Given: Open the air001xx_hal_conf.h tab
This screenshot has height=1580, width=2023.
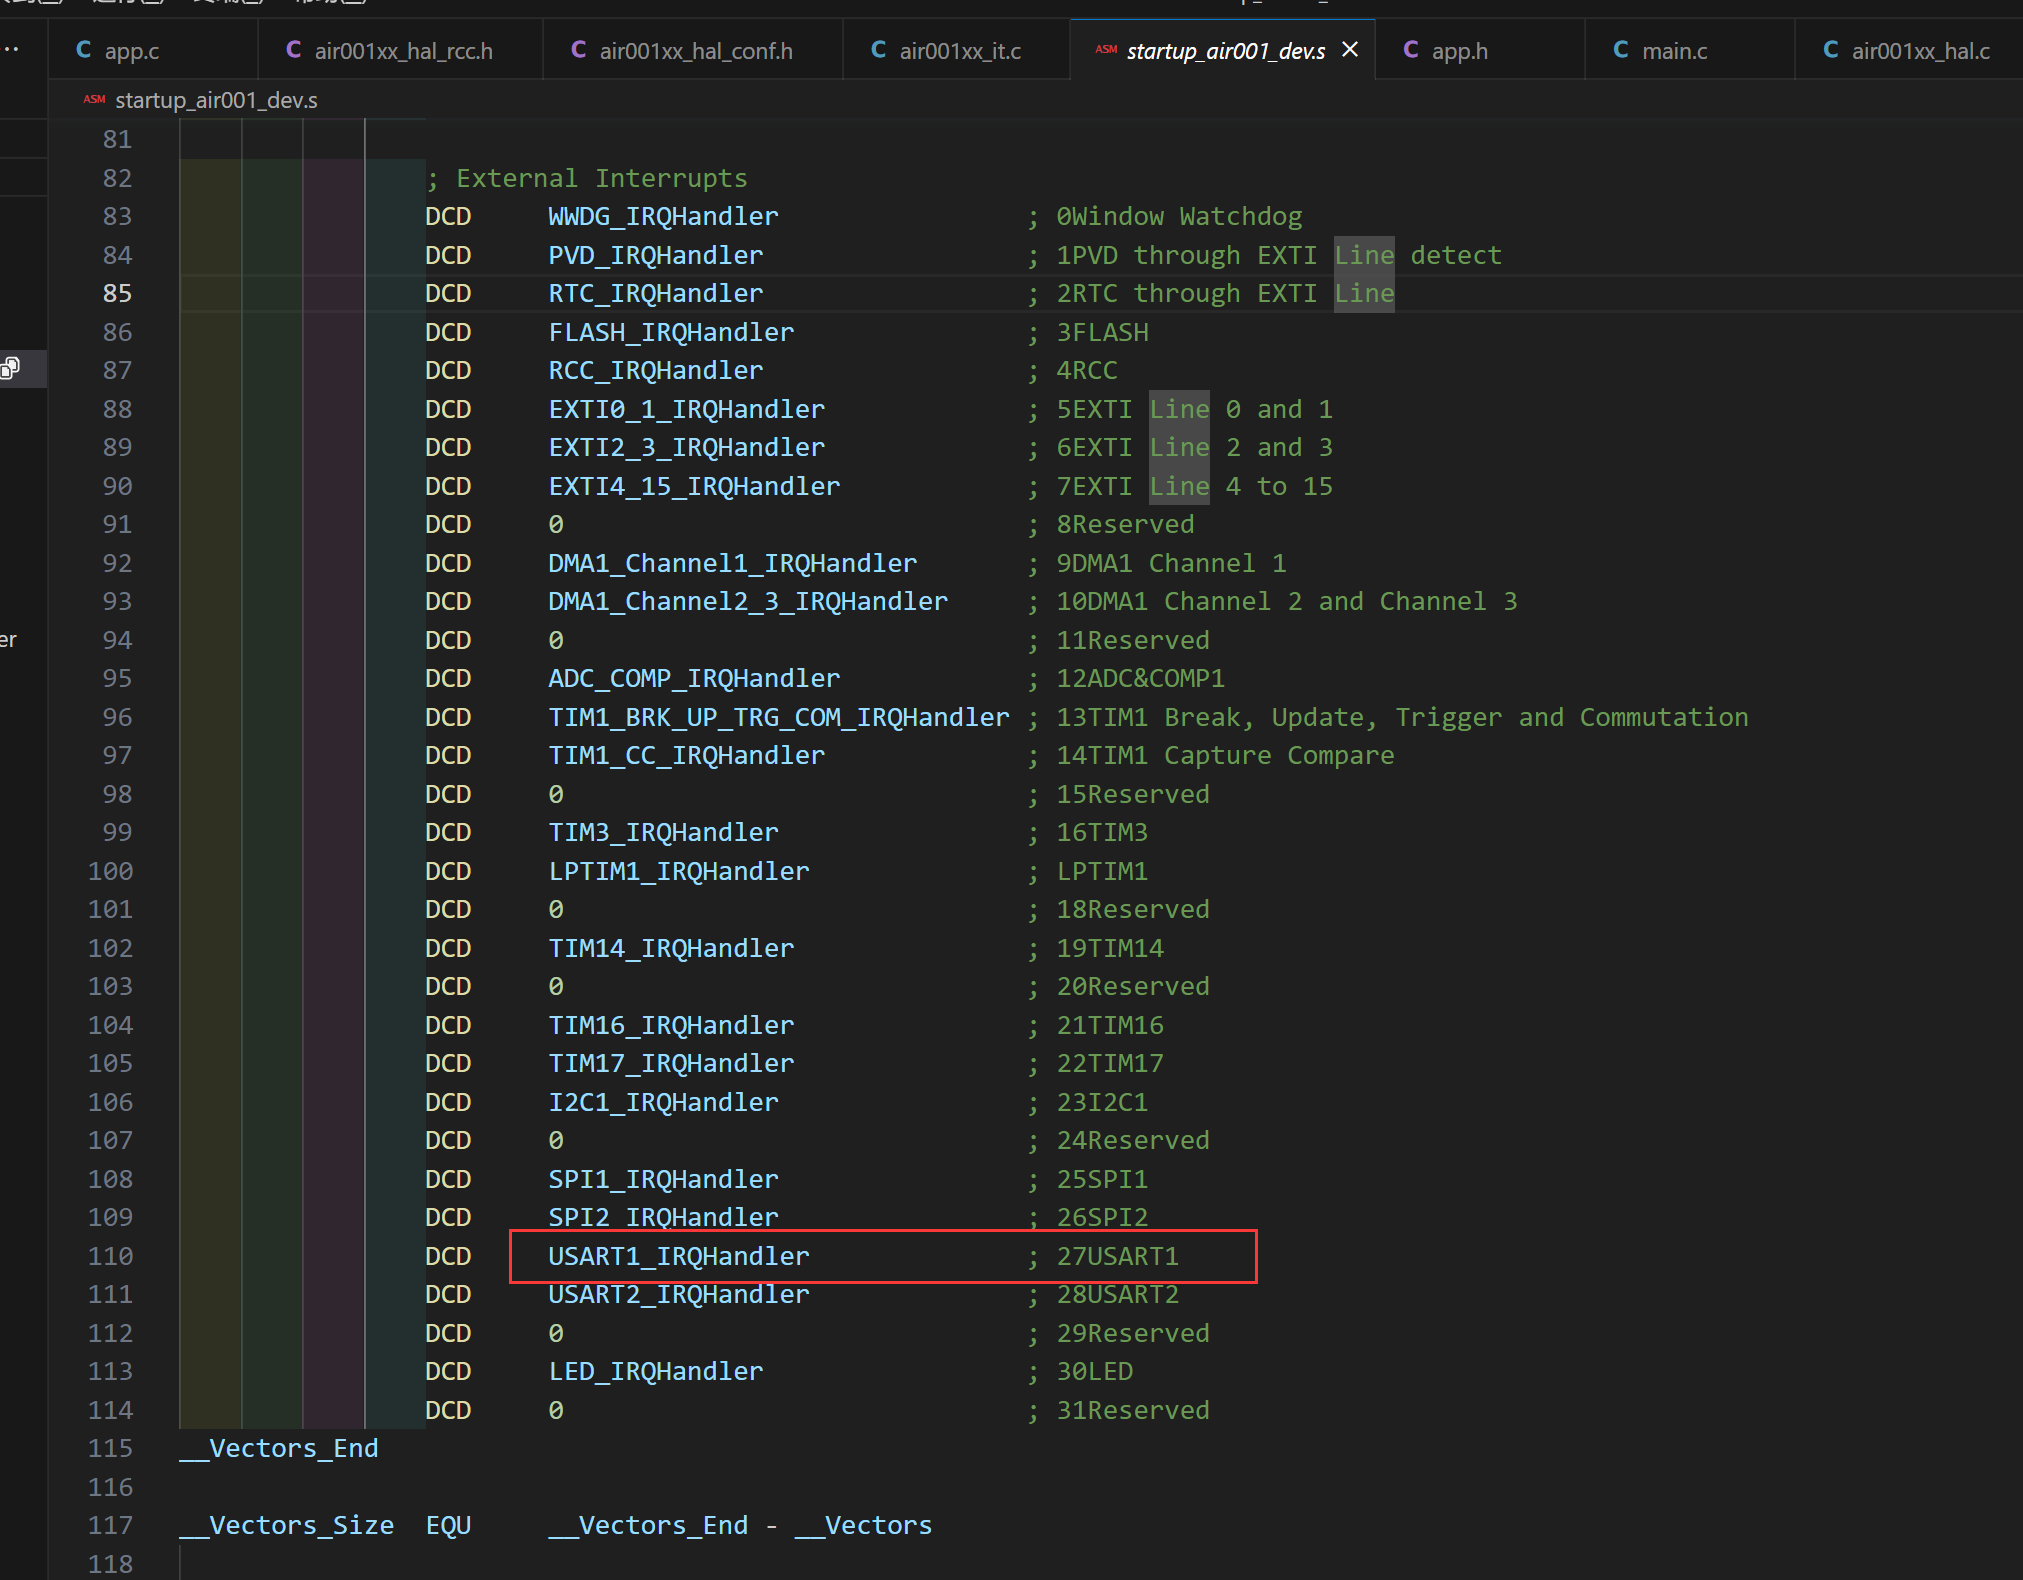Looking at the screenshot, I should 695,51.
